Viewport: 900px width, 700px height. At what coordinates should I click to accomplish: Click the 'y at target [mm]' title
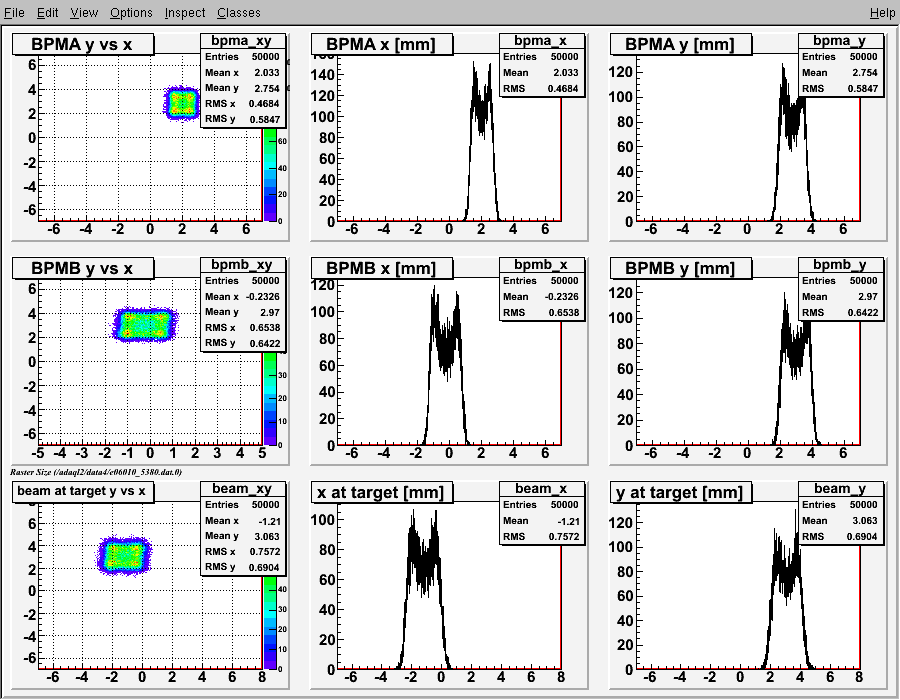click(680, 492)
